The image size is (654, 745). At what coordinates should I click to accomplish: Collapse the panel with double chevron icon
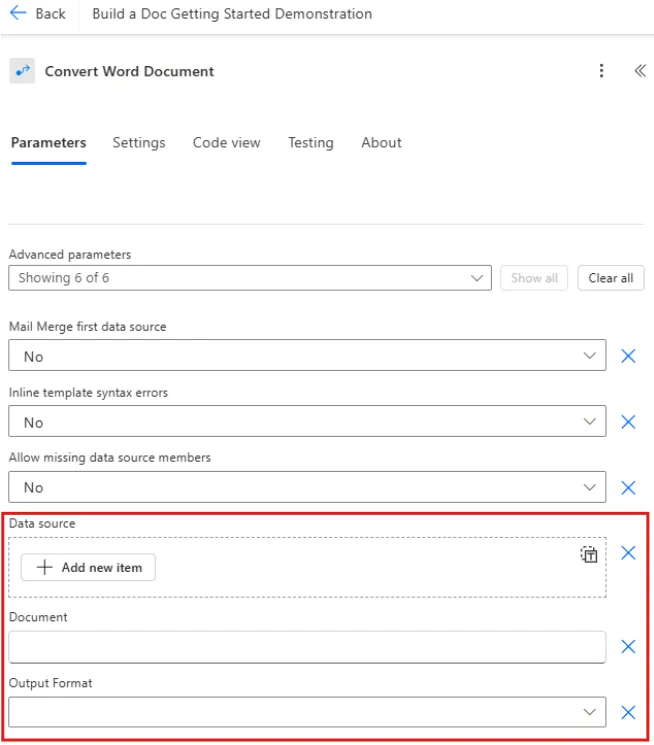[640, 71]
